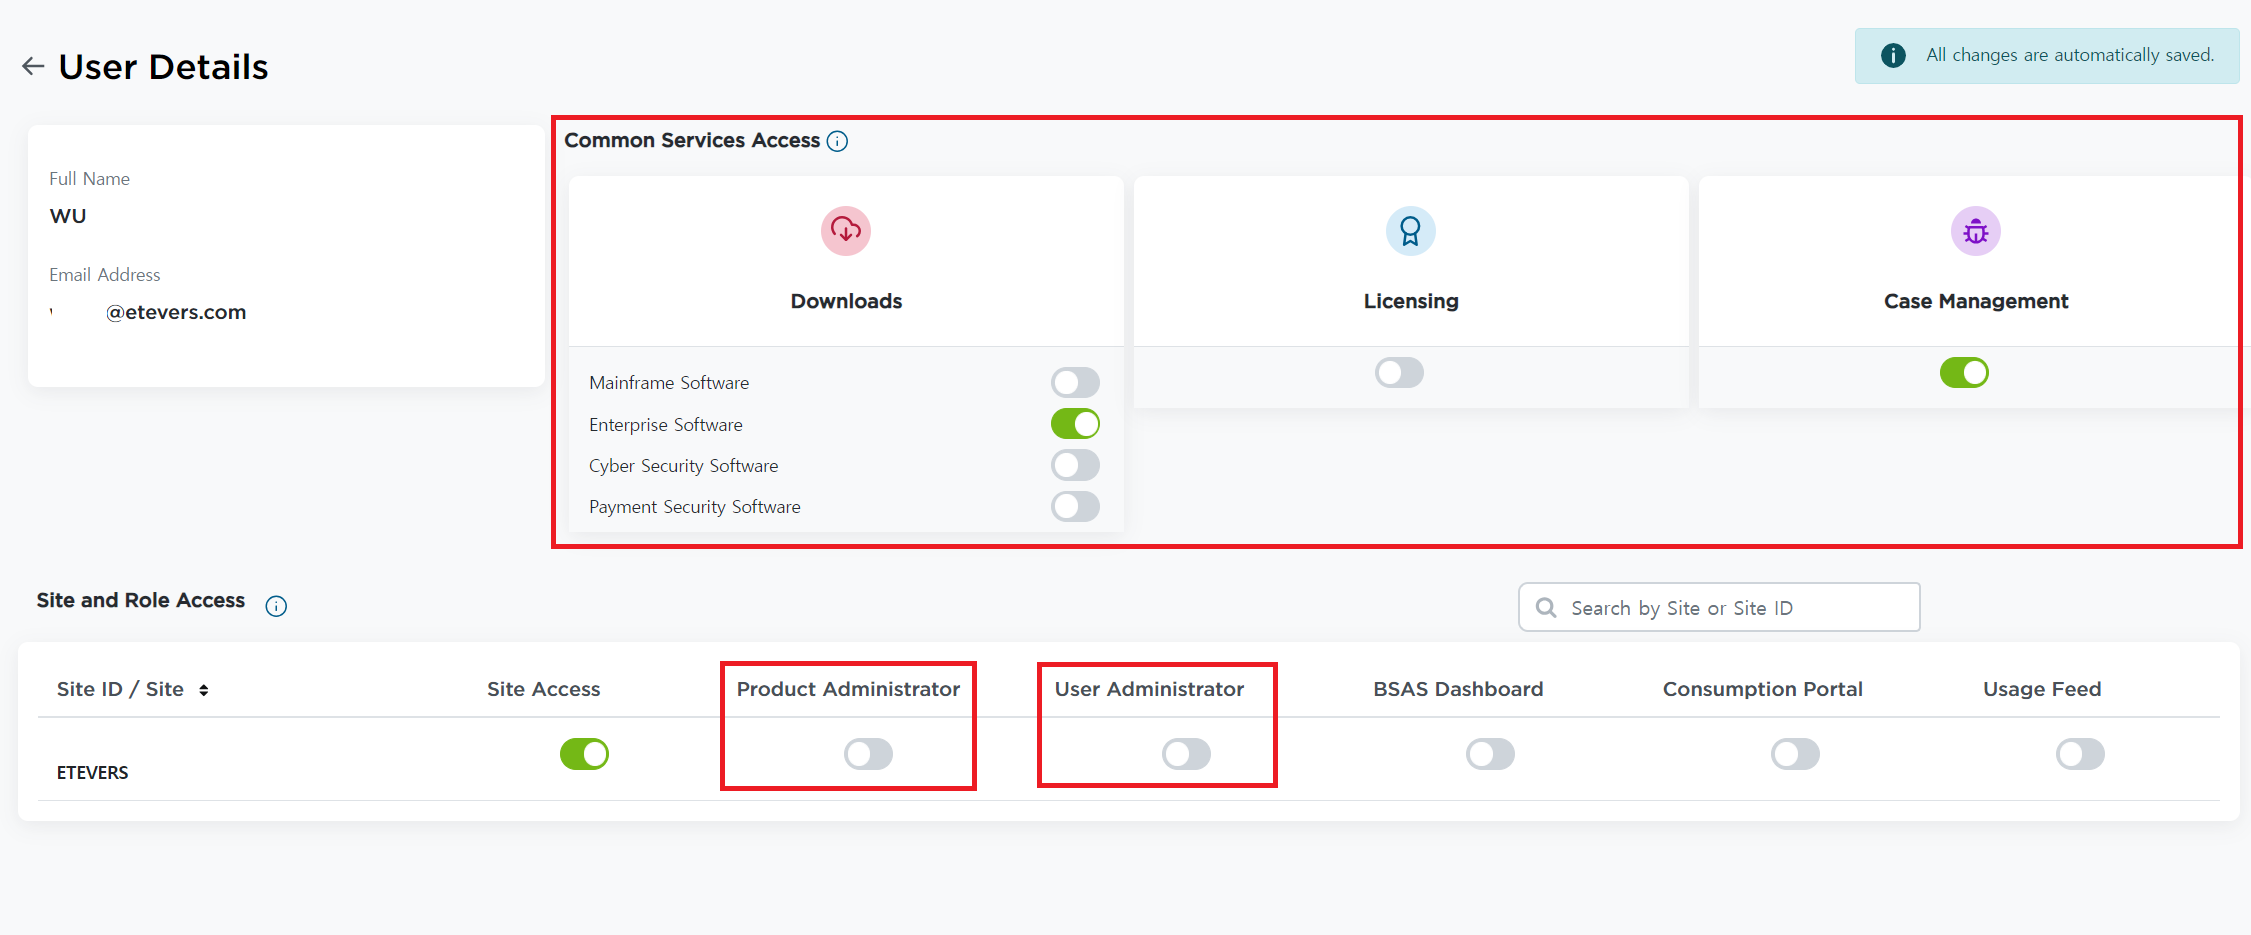2251x935 pixels.
Task: Enable the Payment Security Software toggle
Action: 1075,507
